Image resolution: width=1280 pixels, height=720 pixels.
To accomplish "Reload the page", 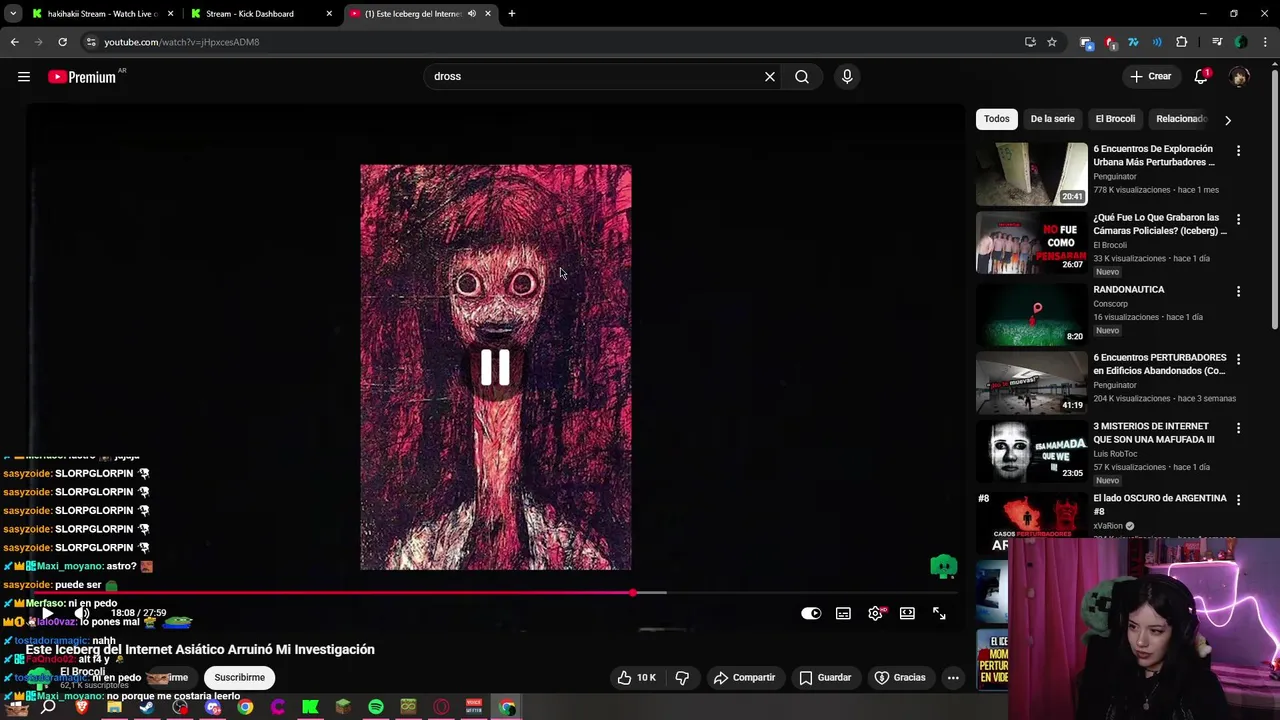I will point(62,42).
